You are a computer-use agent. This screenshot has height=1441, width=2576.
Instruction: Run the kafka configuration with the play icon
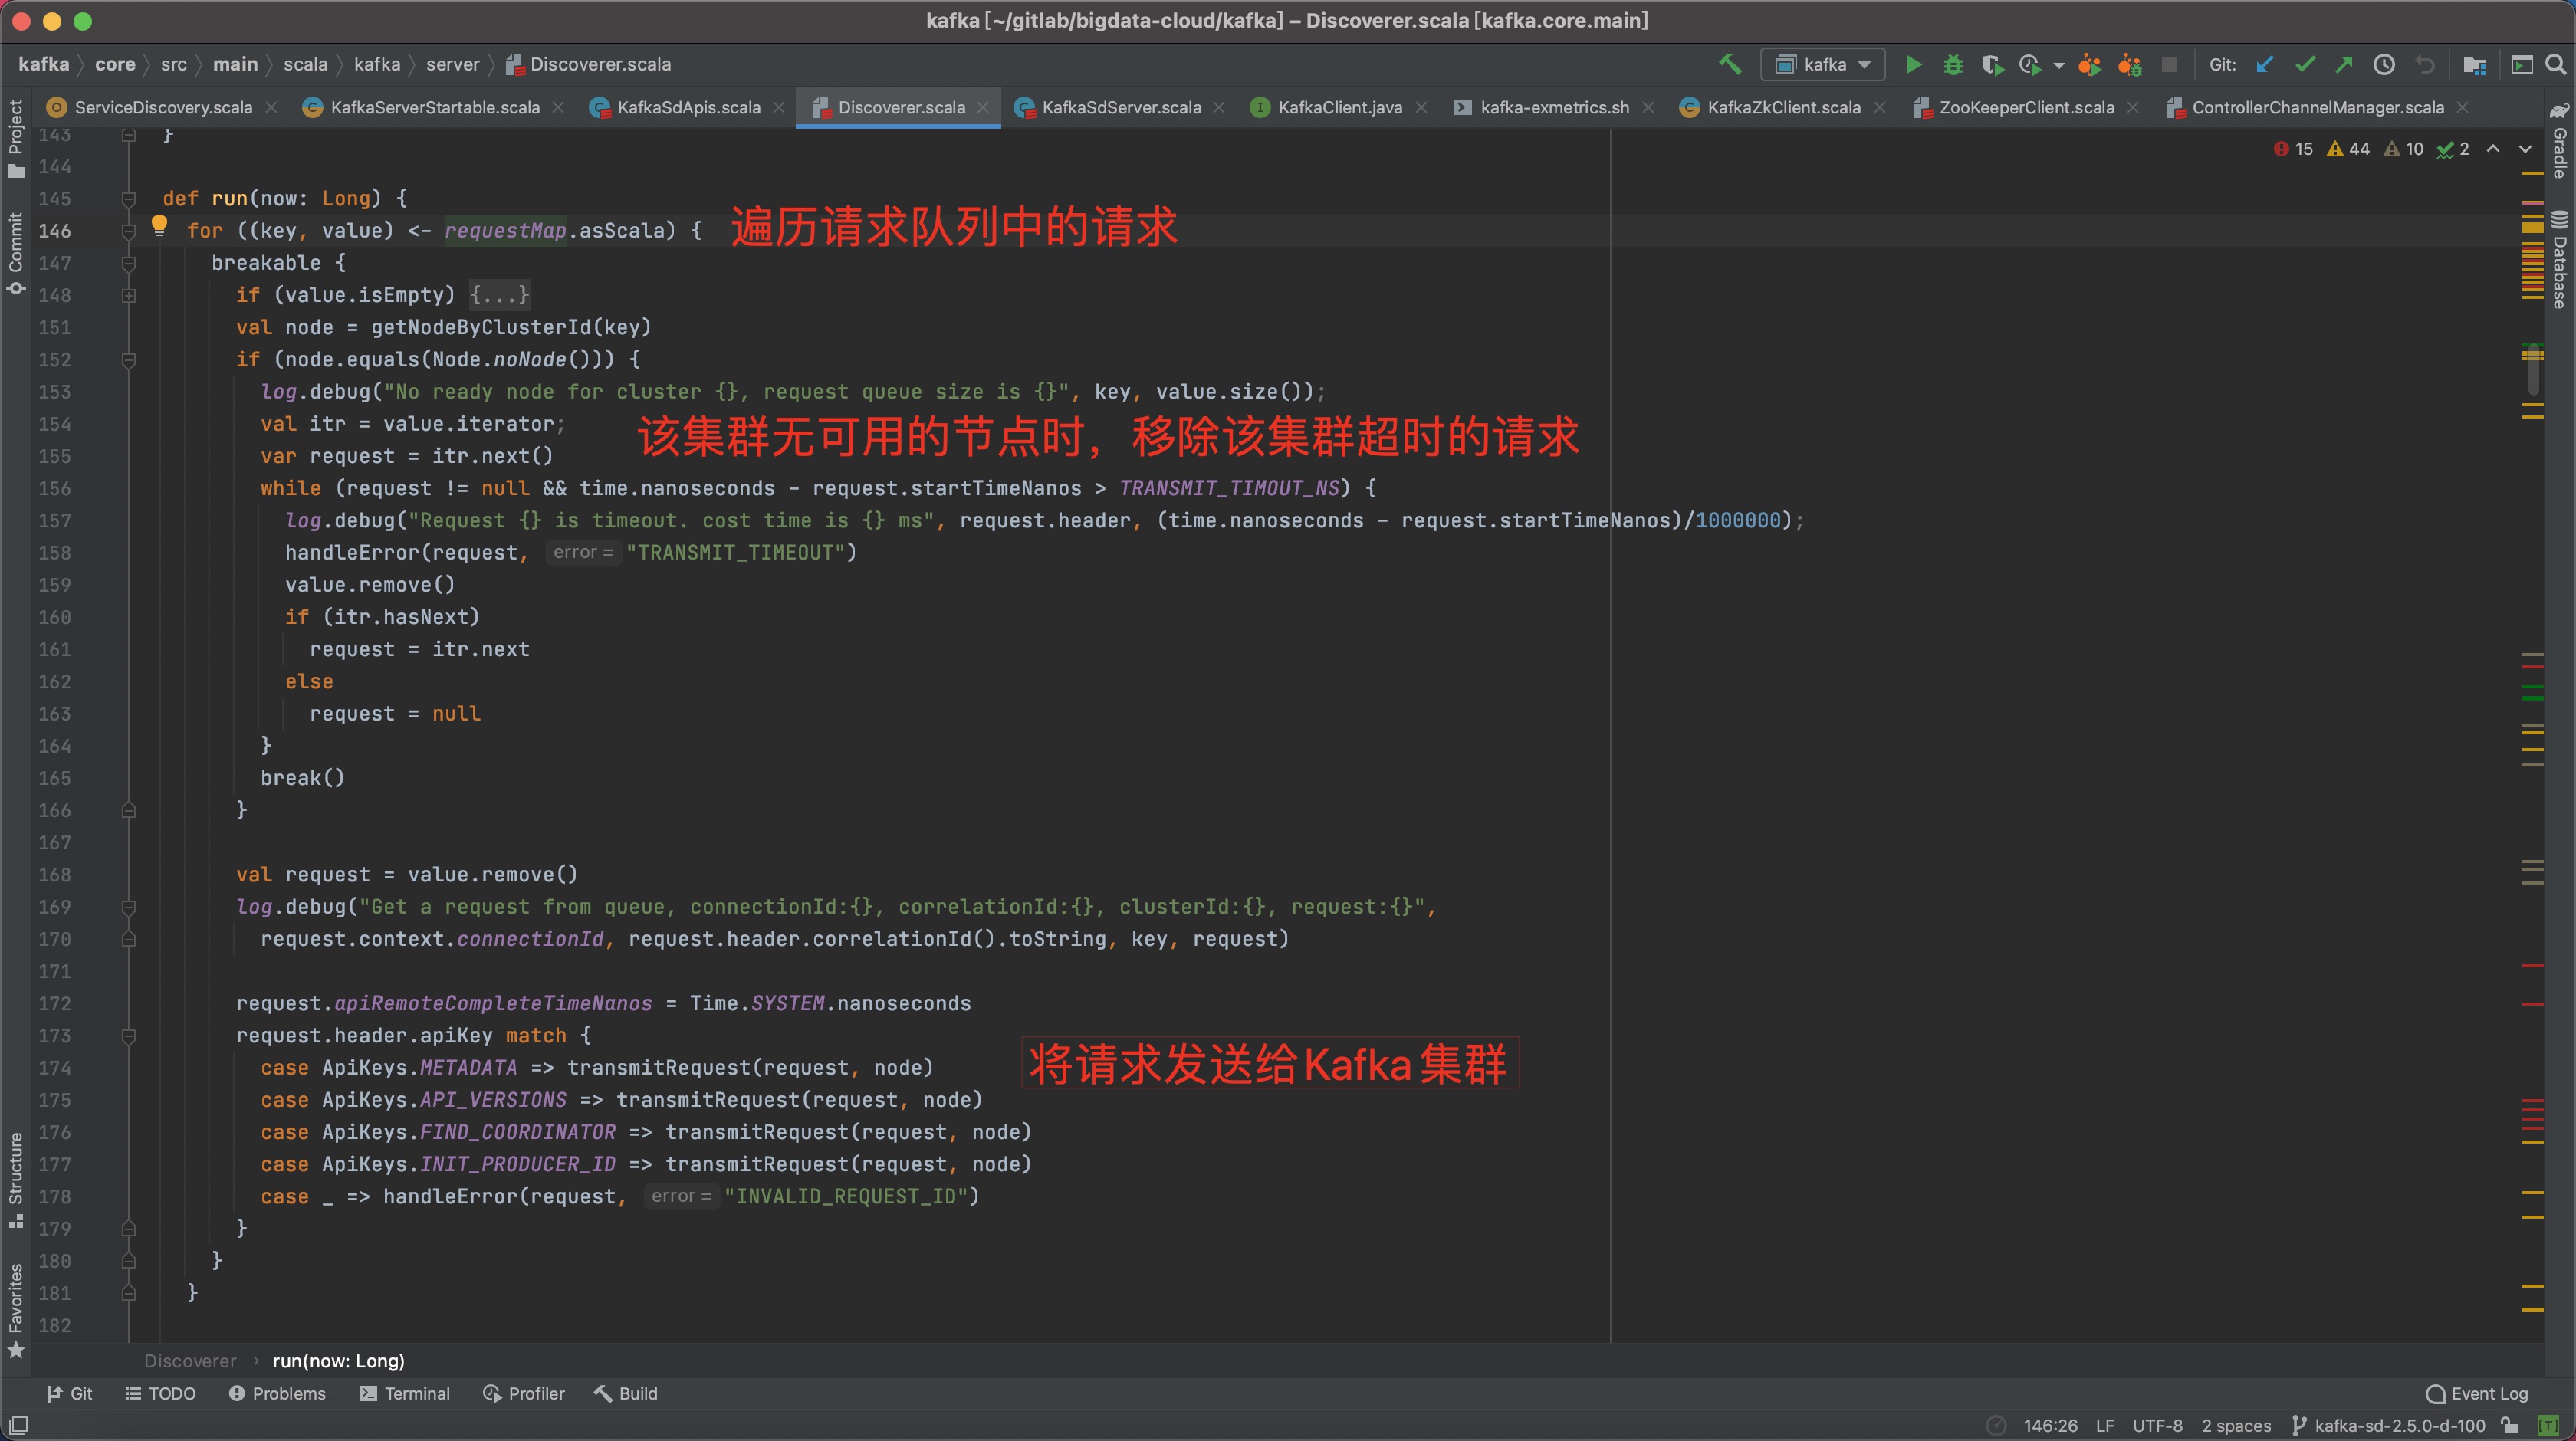(1912, 64)
